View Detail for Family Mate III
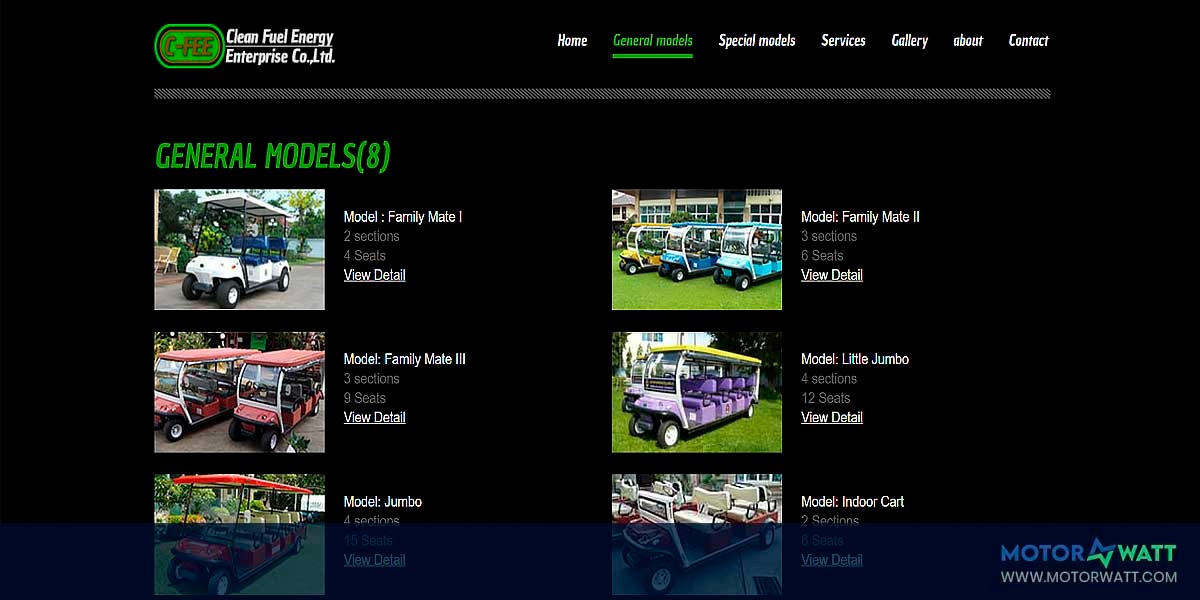The image size is (1200, 600). click(374, 418)
